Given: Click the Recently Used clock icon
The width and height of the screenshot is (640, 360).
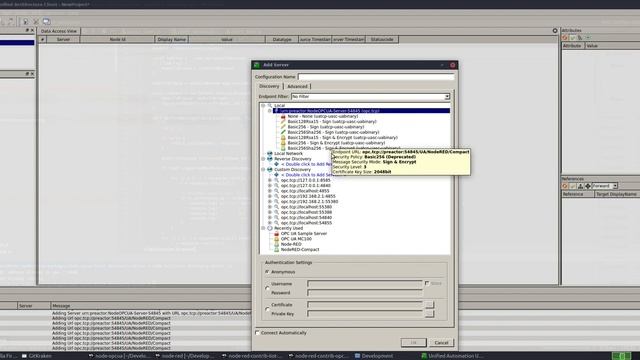Looking at the screenshot, I should pos(270,228).
